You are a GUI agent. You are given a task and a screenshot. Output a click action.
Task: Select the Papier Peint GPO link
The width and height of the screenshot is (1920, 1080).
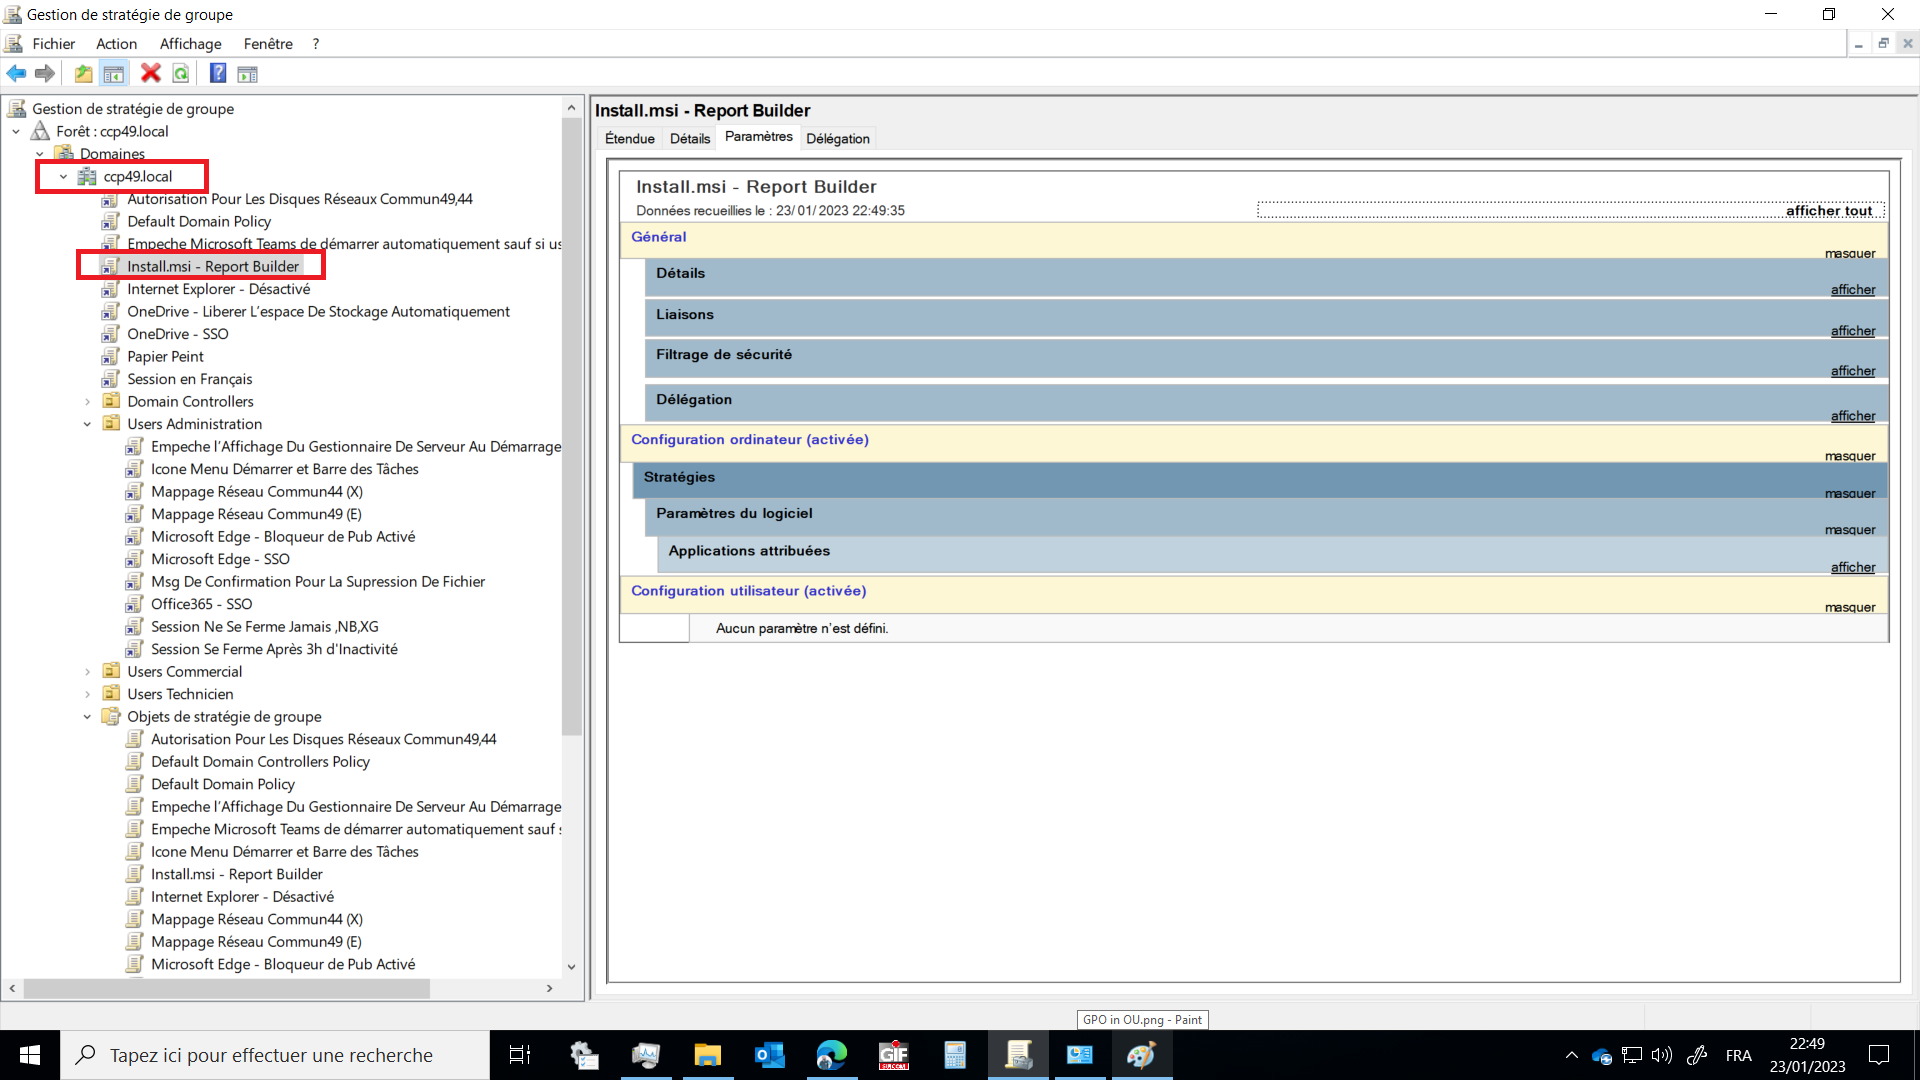[x=165, y=357]
